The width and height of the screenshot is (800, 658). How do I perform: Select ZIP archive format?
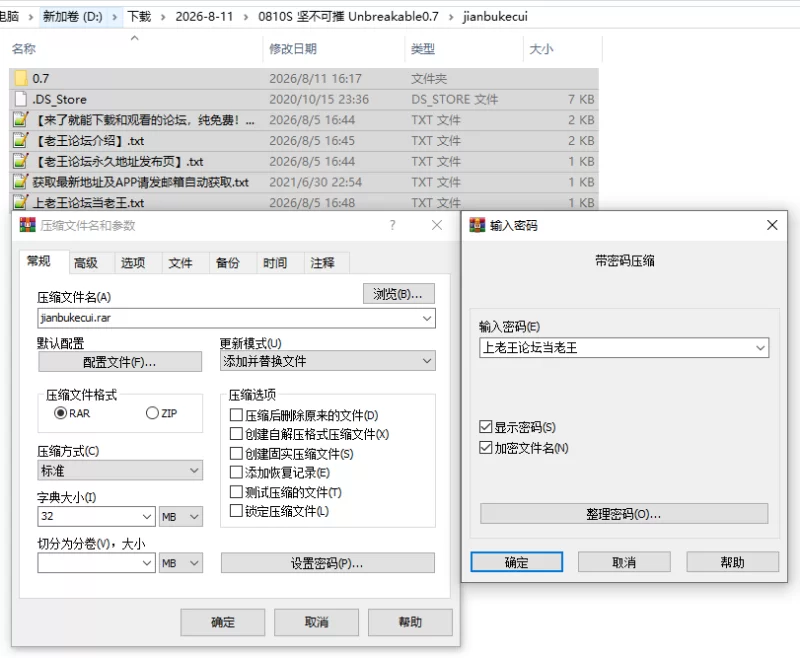pyautogui.click(x=152, y=413)
